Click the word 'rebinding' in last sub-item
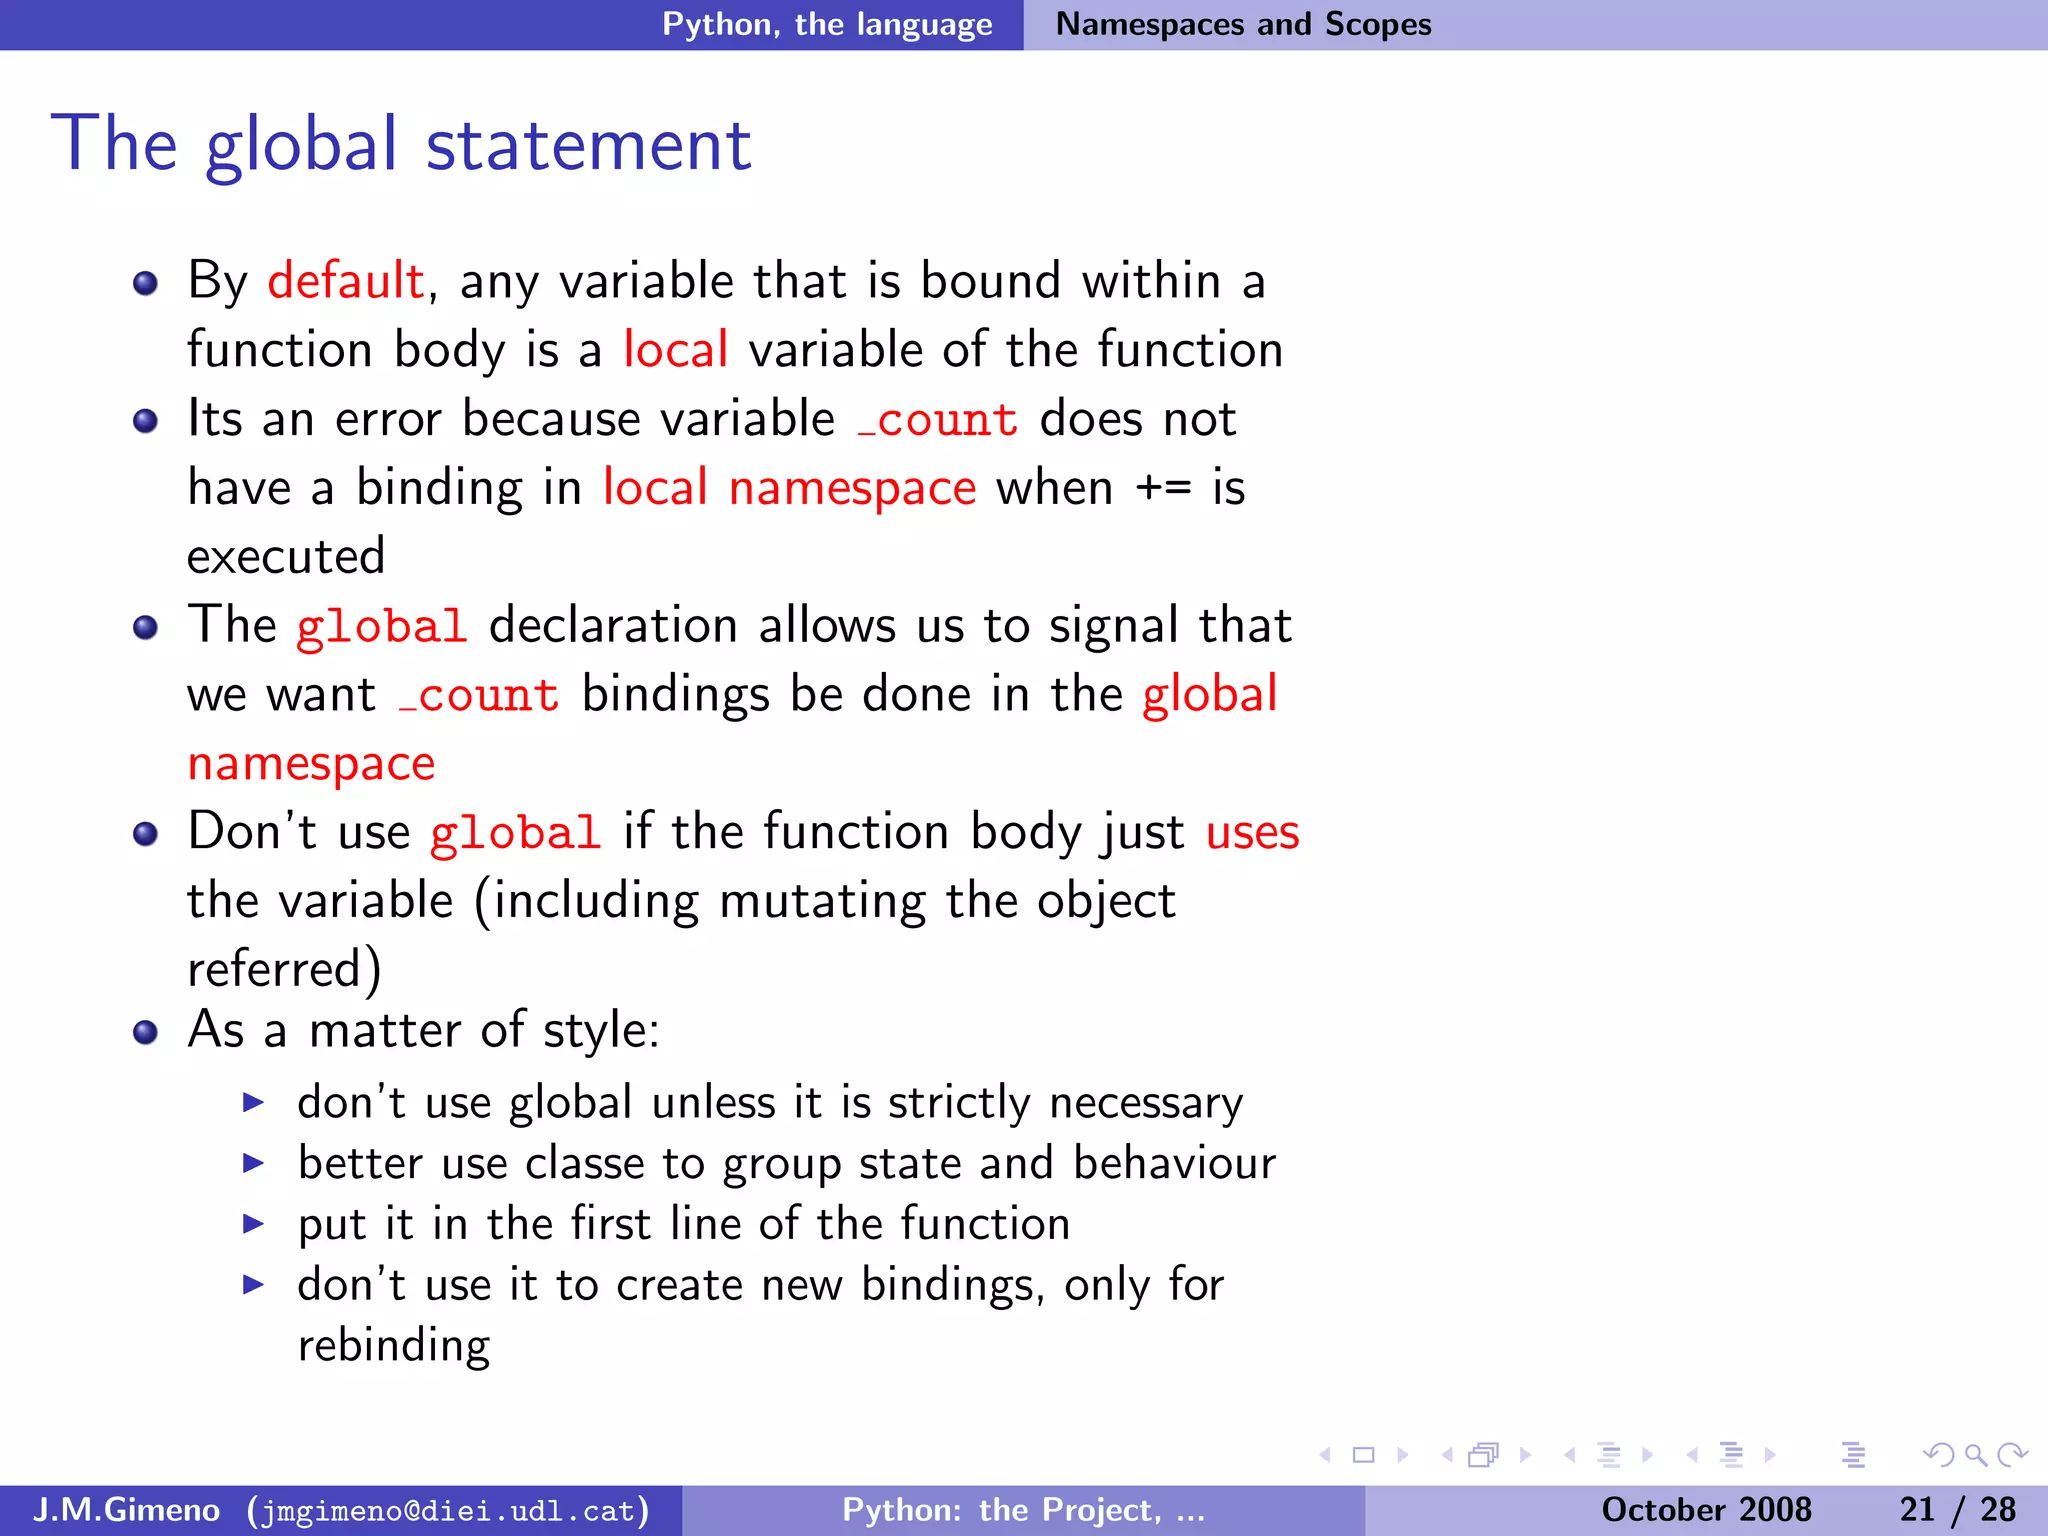2048x1536 pixels. click(394, 1347)
